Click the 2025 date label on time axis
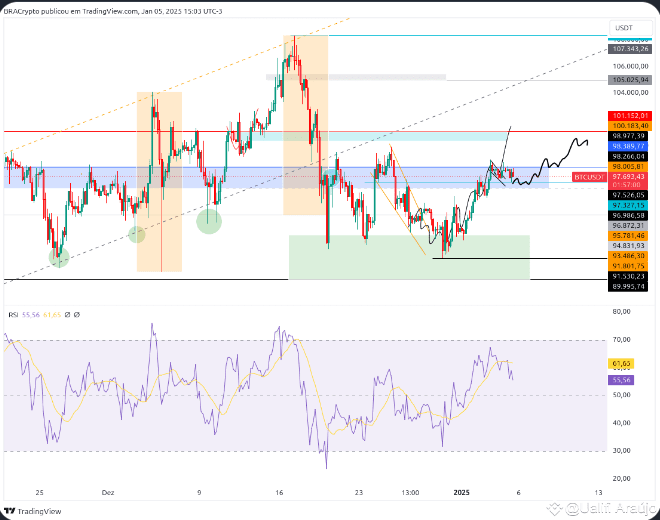 point(461,493)
